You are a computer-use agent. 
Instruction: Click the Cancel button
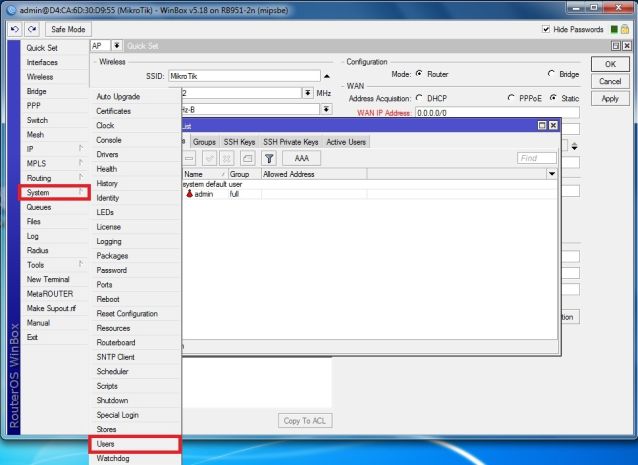(610, 81)
